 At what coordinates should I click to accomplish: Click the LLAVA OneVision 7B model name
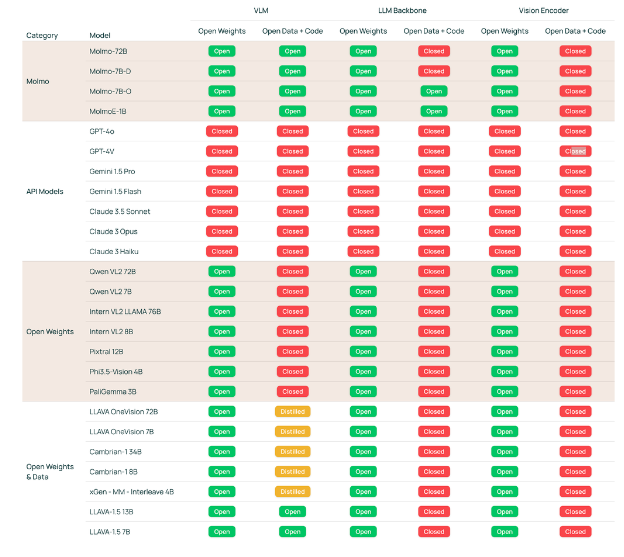[122, 432]
